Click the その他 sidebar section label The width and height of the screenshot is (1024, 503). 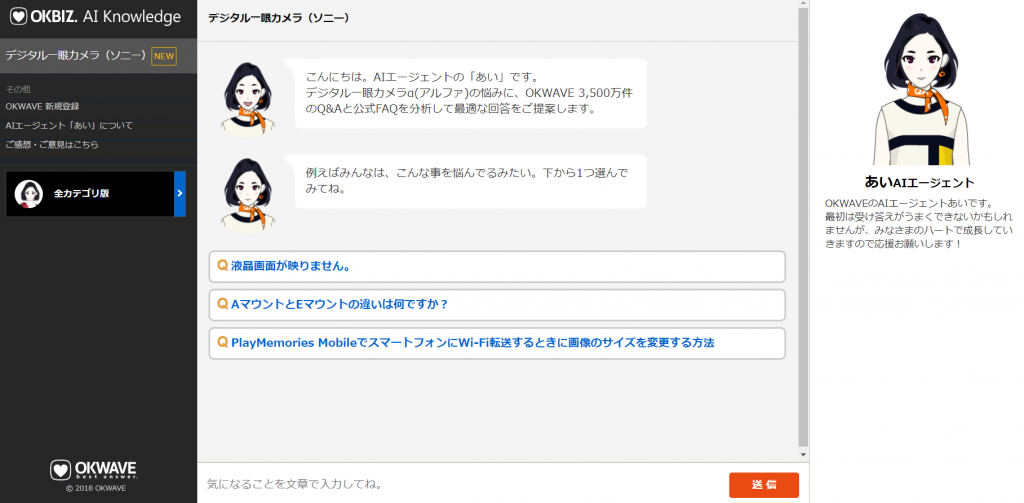[18, 89]
